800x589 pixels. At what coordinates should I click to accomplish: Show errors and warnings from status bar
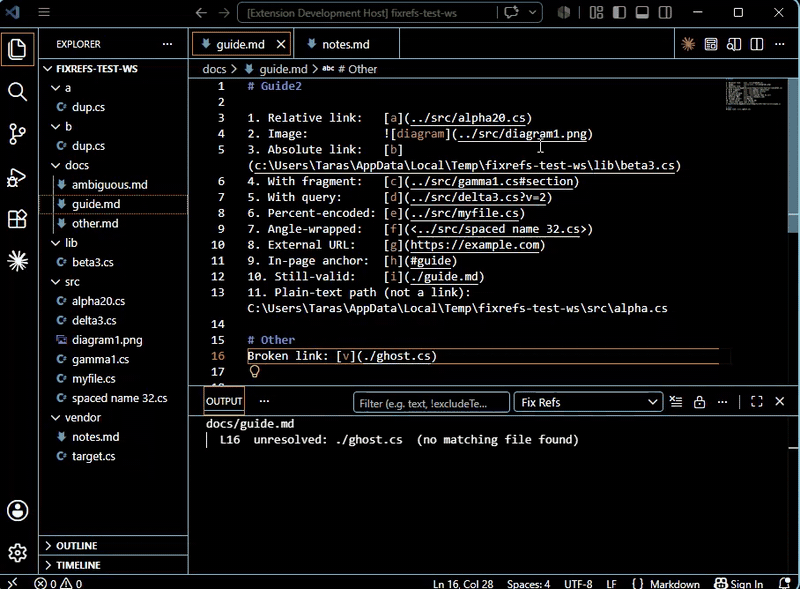[x=58, y=583]
